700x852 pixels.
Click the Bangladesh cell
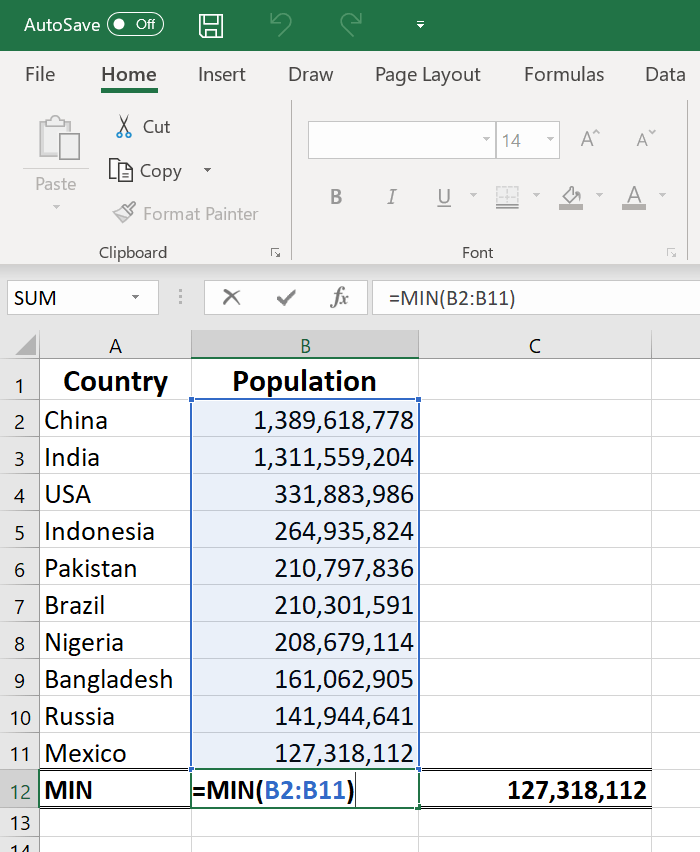115,678
